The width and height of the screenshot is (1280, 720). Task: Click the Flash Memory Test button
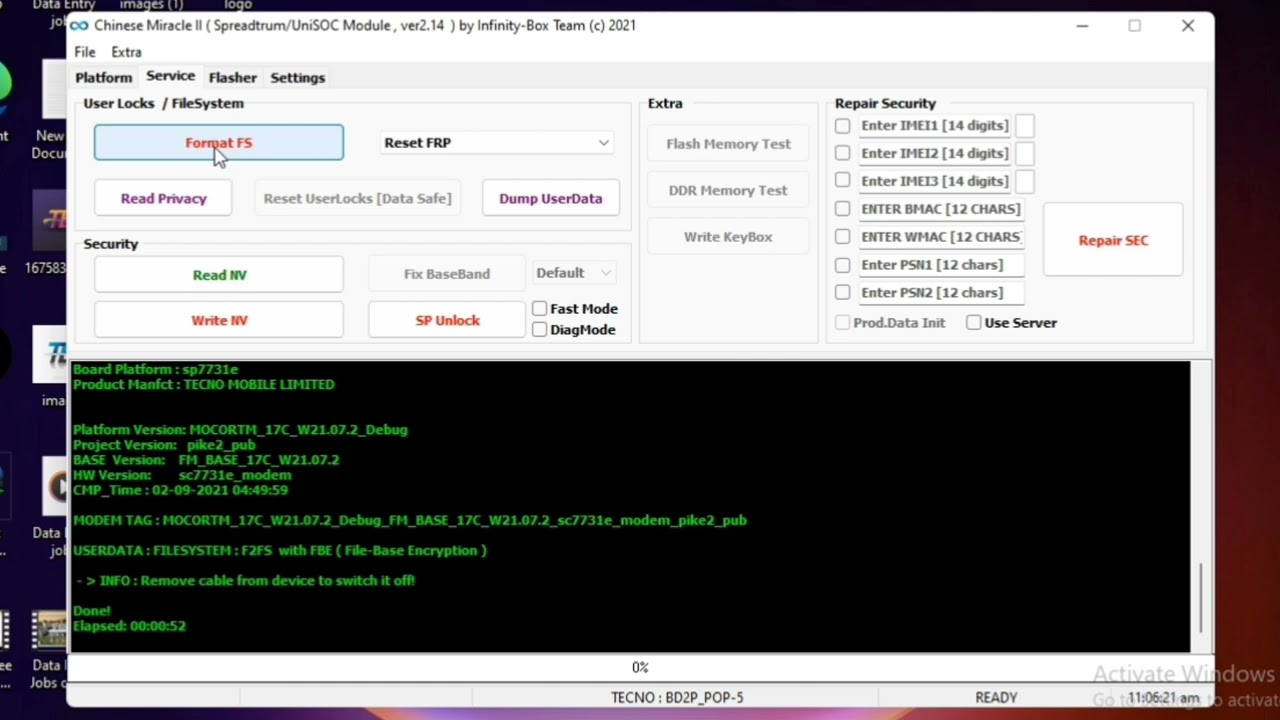pyautogui.click(x=728, y=143)
